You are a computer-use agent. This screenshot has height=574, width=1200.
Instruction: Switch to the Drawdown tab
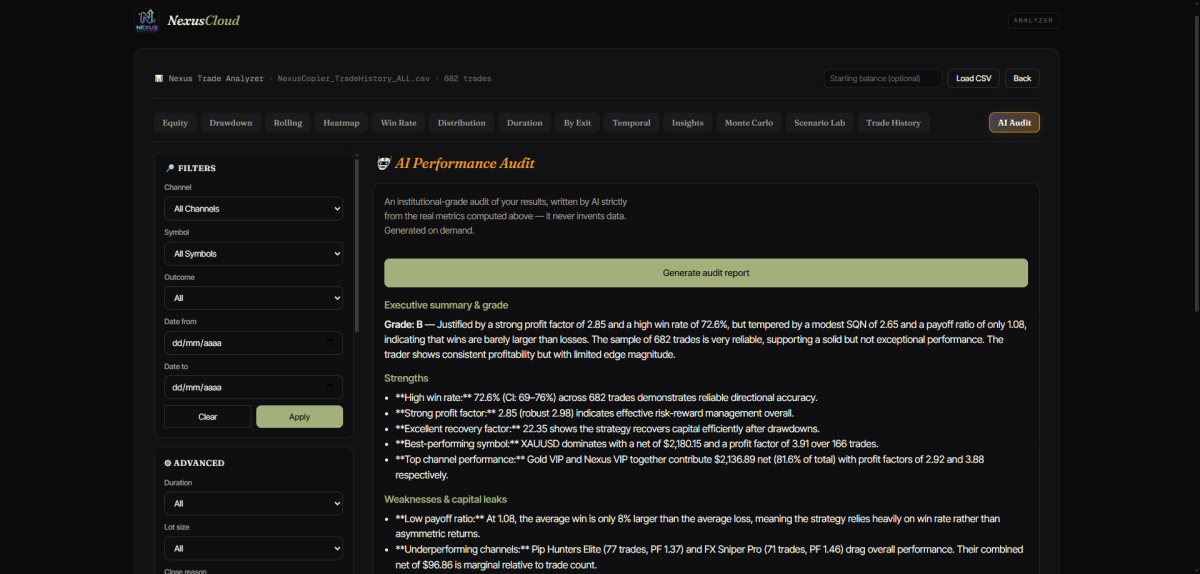coord(231,123)
